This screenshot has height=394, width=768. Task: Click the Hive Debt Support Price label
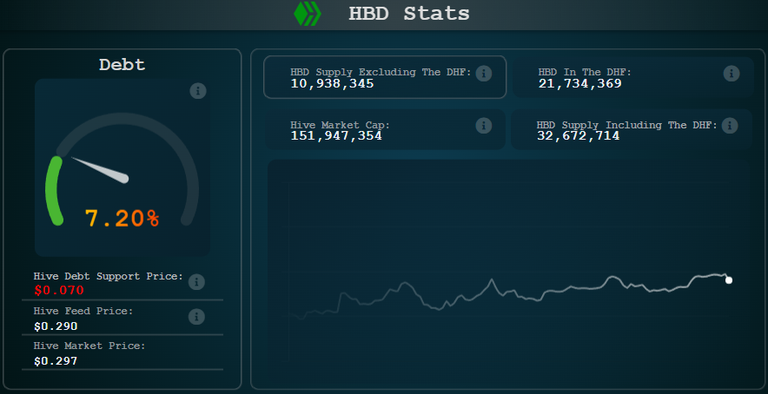108,276
